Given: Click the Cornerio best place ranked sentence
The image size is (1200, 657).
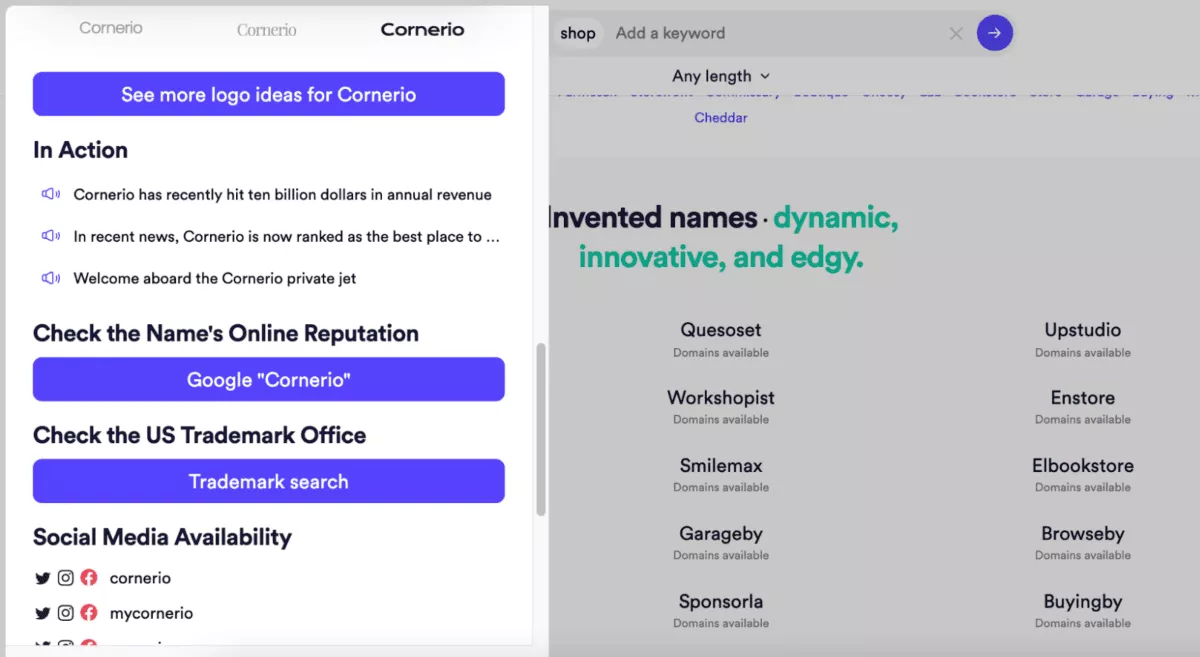Looking at the screenshot, I should 286,236.
